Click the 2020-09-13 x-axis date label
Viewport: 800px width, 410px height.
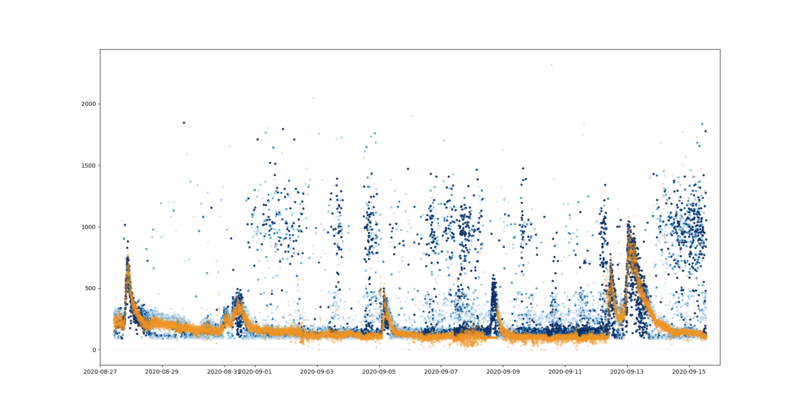627,372
